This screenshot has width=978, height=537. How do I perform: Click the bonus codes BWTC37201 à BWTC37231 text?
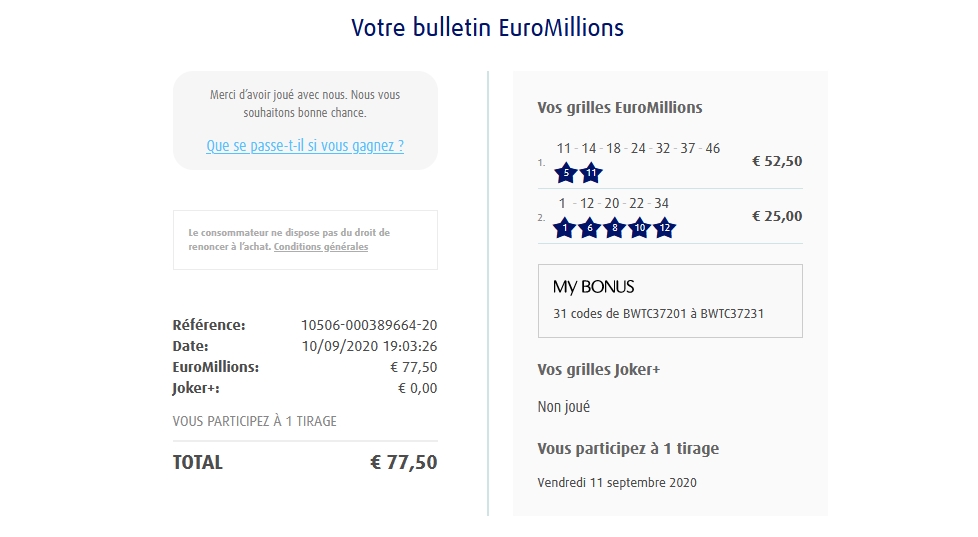658,313
